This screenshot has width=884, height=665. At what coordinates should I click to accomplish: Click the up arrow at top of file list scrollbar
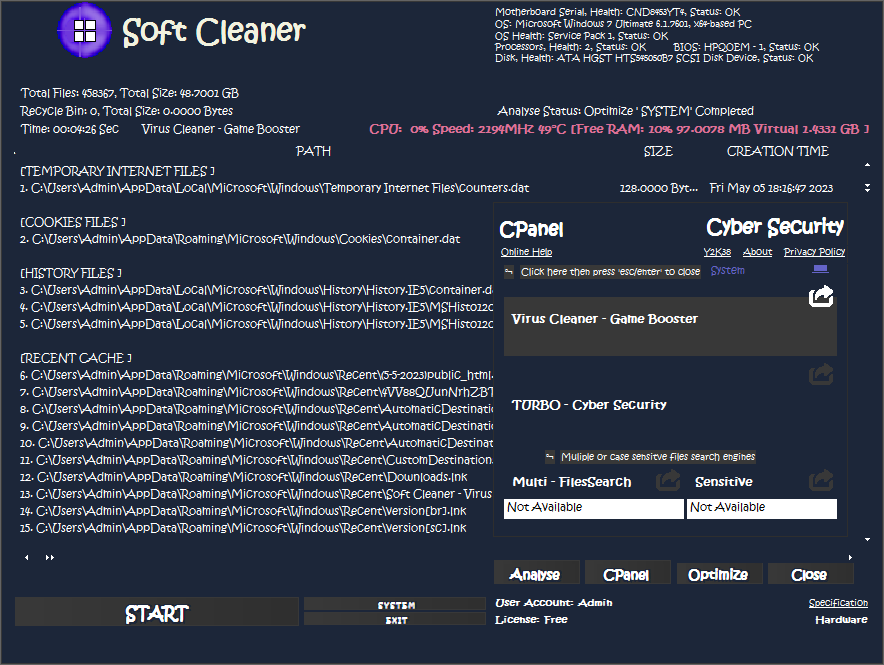coord(867,165)
